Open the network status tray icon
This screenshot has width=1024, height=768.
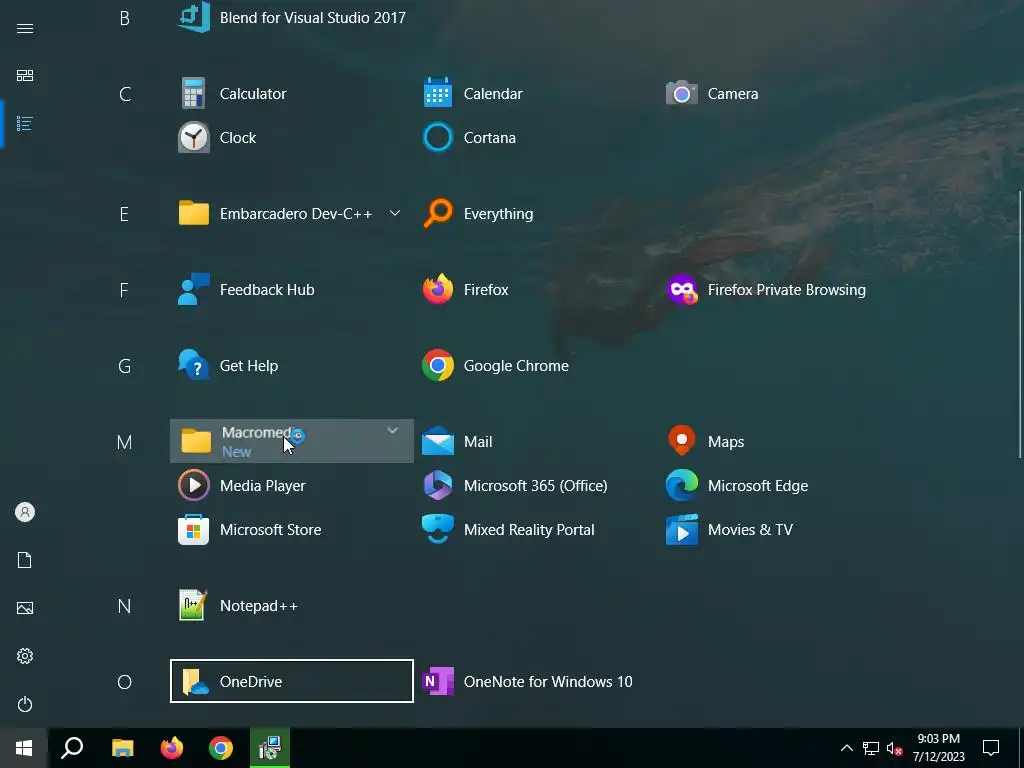point(871,748)
